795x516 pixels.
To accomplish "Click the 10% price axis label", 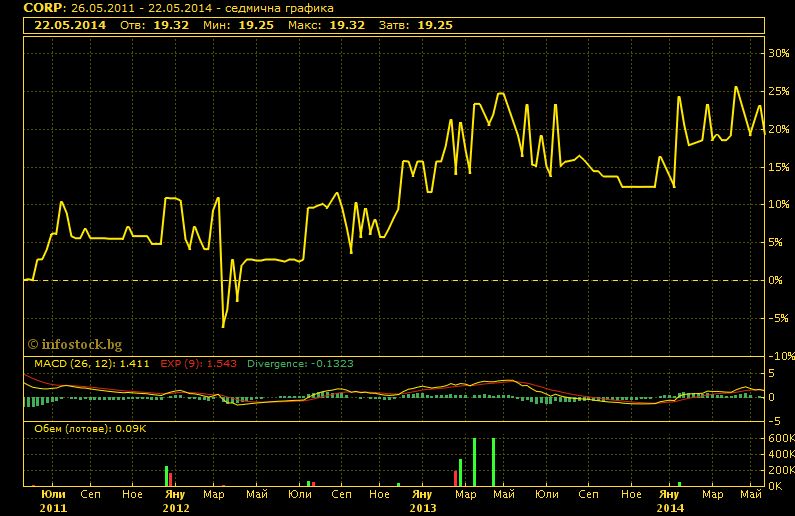I will (779, 204).
